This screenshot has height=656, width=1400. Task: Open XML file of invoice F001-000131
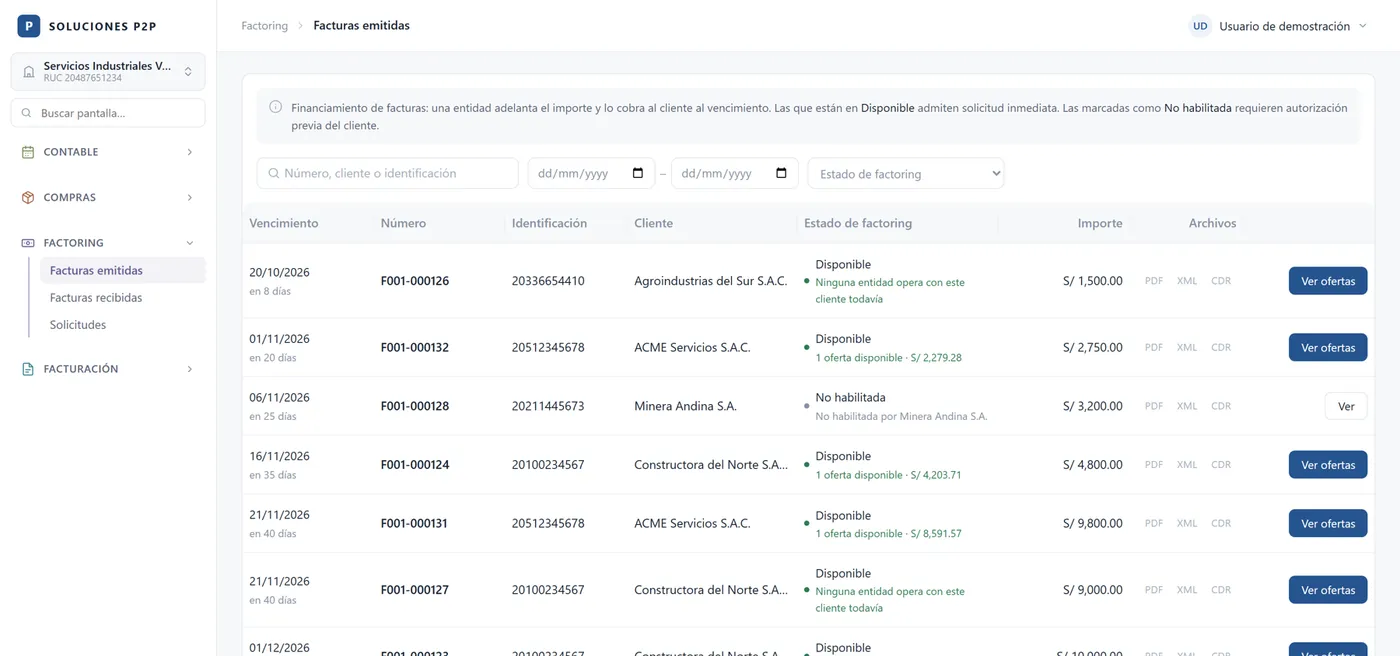[1187, 523]
